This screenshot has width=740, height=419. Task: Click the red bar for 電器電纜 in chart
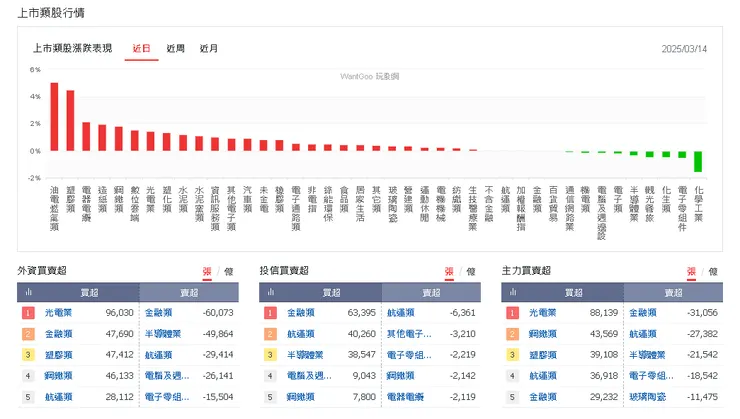[86, 136]
